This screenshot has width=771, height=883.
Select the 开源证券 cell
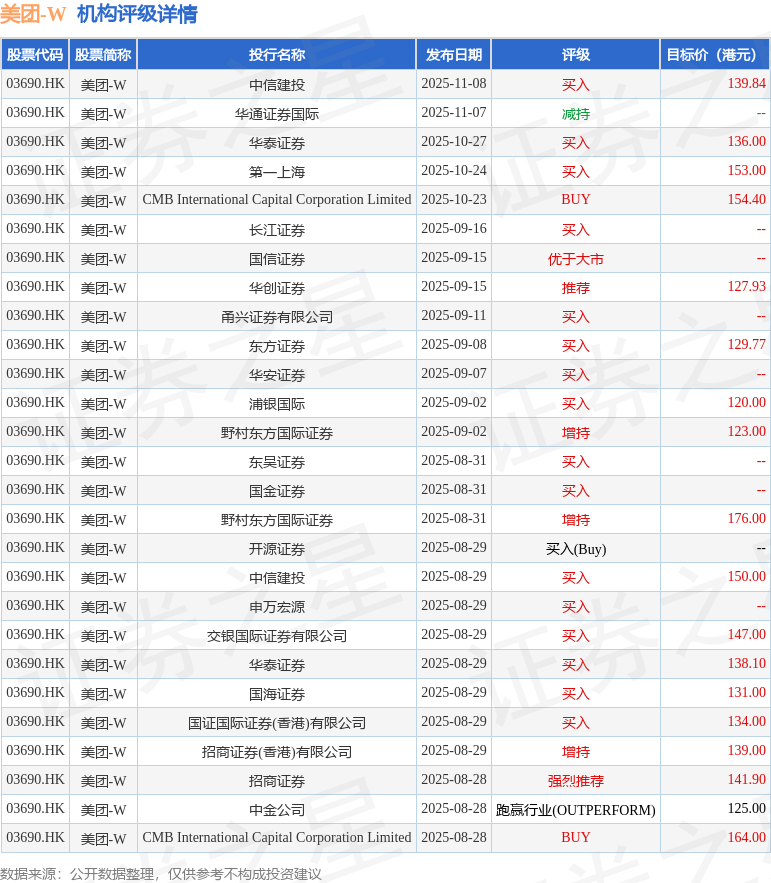[x=277, y=549]
